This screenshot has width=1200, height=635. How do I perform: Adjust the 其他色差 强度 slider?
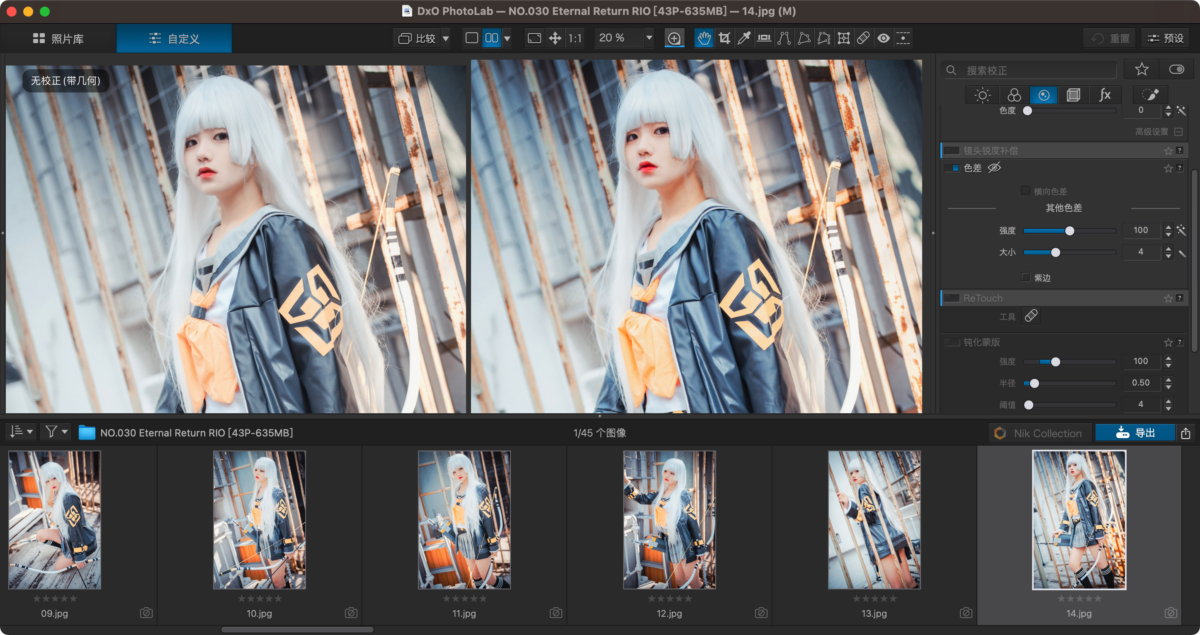coord(1069,230)
